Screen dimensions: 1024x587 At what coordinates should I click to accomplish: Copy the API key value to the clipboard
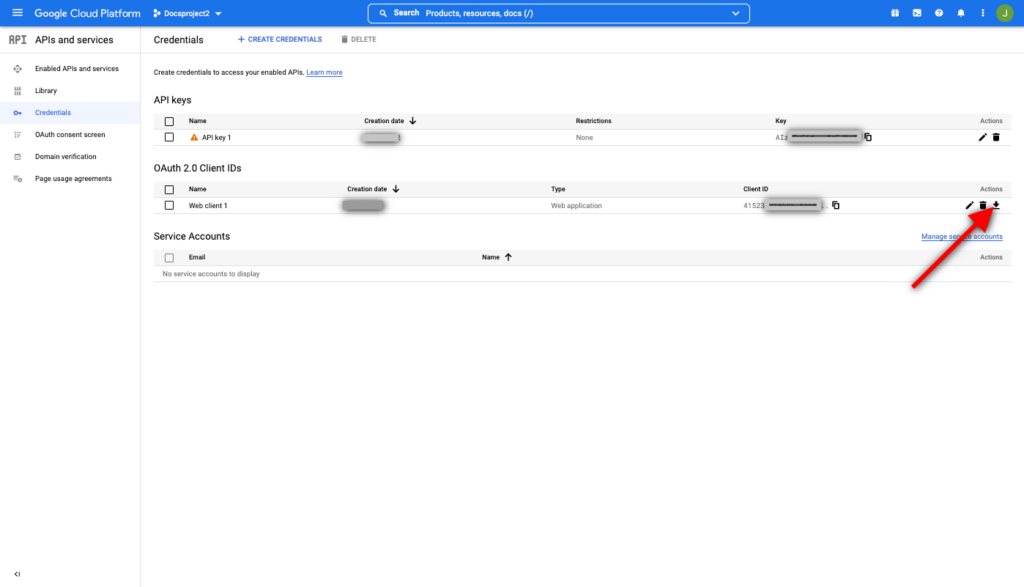coord(868,137)
